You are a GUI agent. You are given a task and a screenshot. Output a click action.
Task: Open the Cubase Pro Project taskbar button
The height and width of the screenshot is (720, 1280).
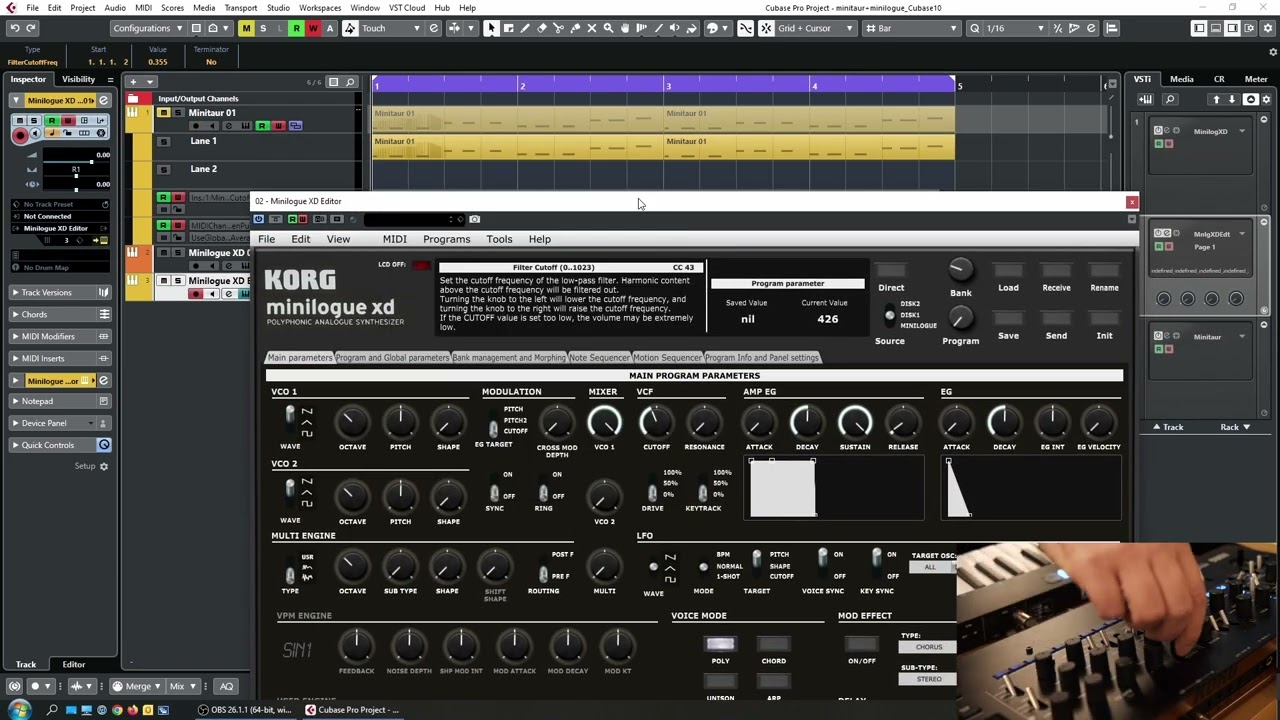click(352, 710)
